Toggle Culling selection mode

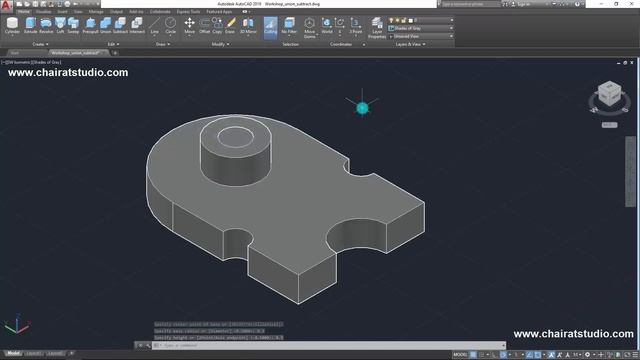270,28
